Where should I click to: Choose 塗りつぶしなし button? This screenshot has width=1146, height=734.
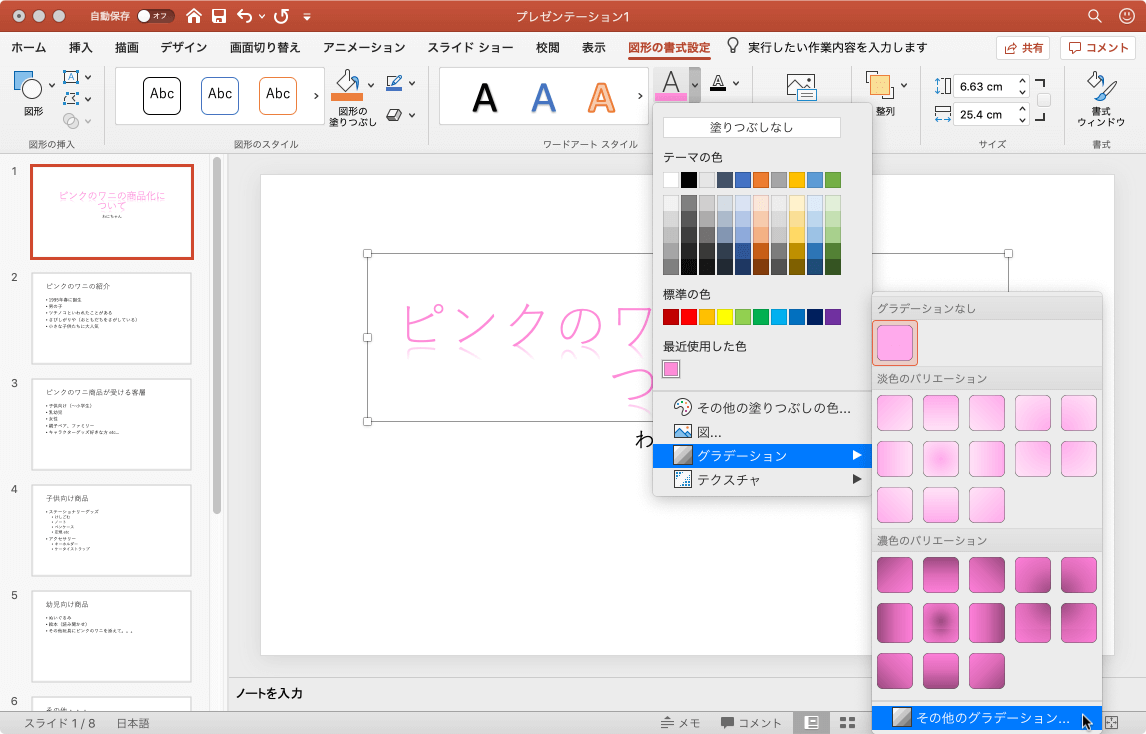pos(751,127)
